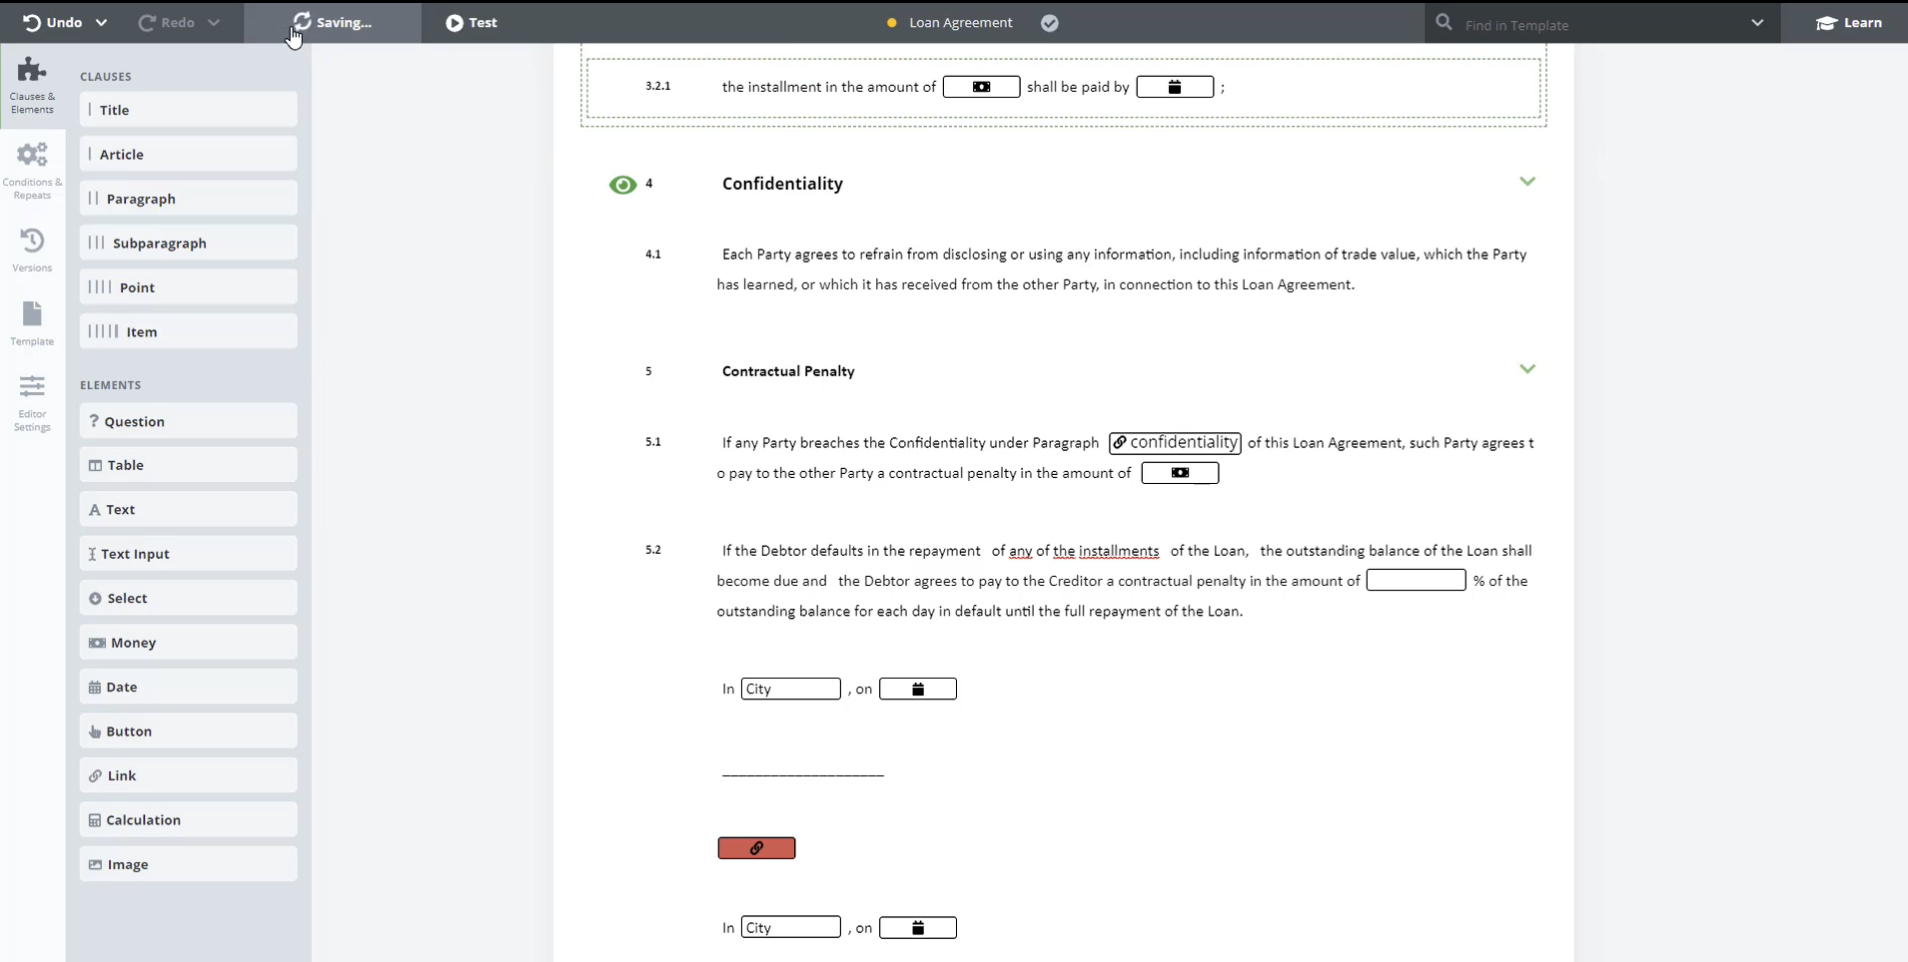Click the Saving status indicator
1908x962 pixels.
[x=332, y=22]
